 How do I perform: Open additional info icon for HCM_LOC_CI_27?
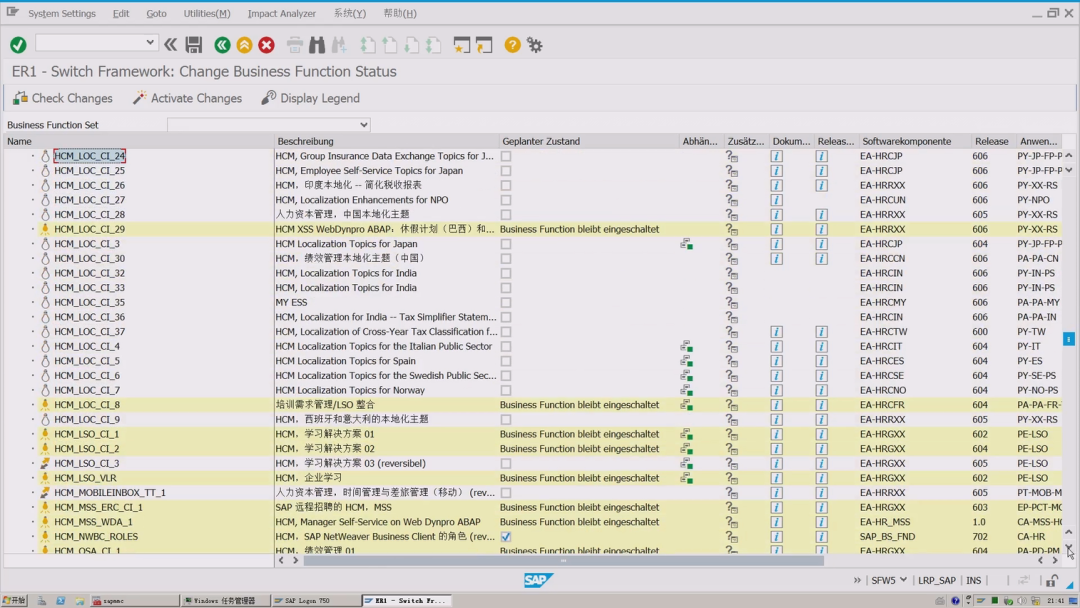coord(731,200)
